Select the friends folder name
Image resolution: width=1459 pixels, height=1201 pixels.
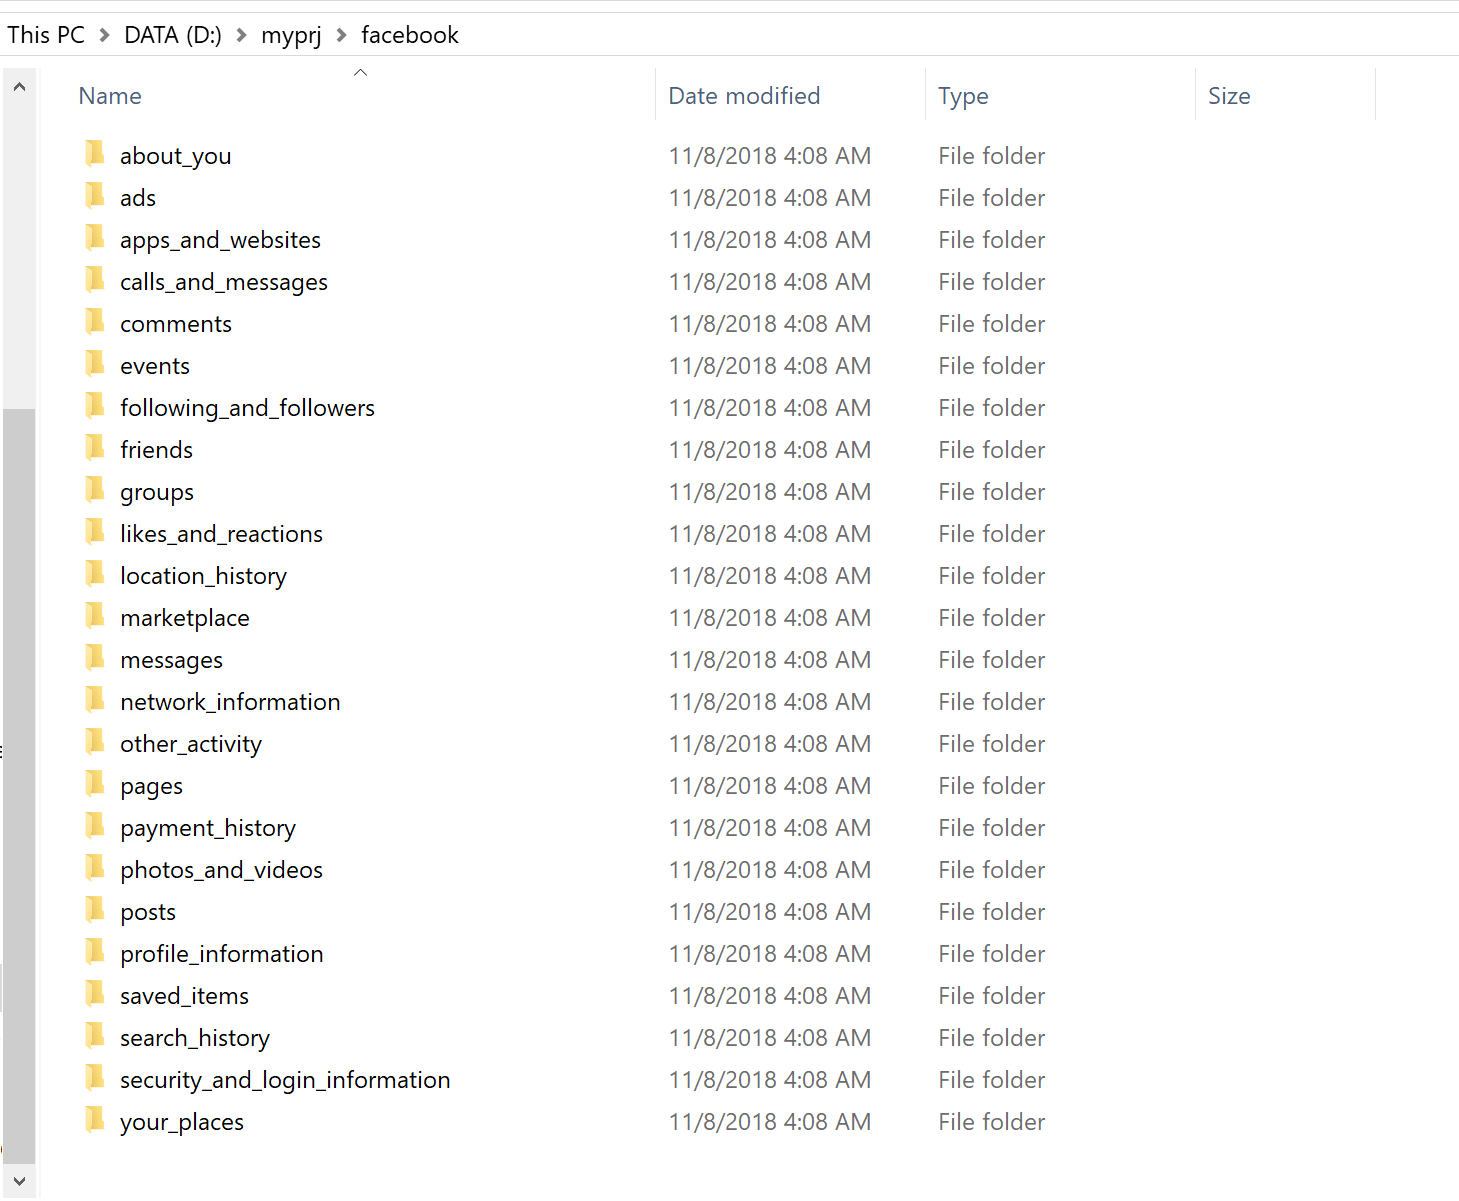point(157,450)
